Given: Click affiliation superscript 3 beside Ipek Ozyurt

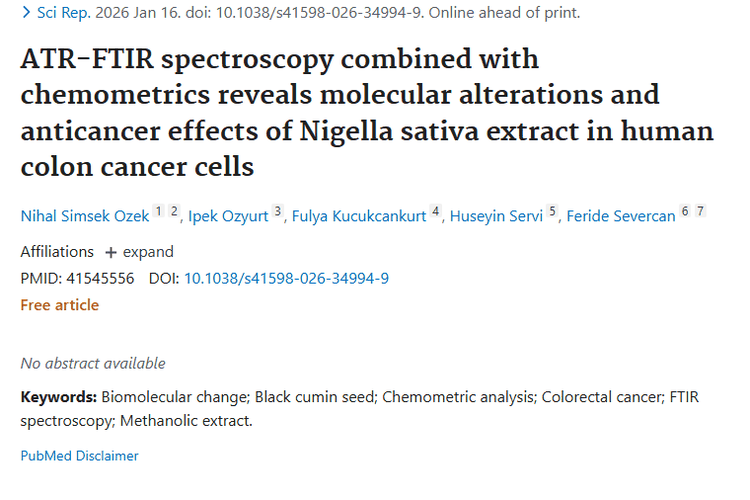Looking at the screenshot, I should 278,212.
